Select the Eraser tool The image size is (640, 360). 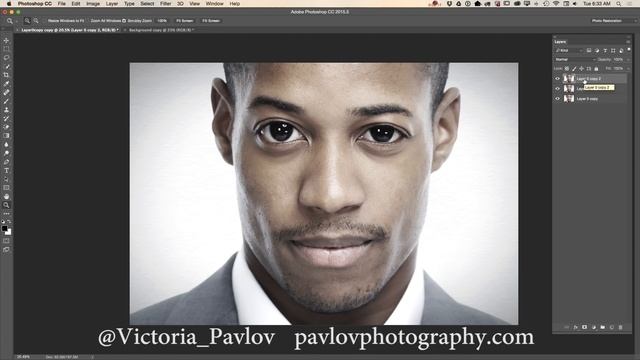pos(6,127)
